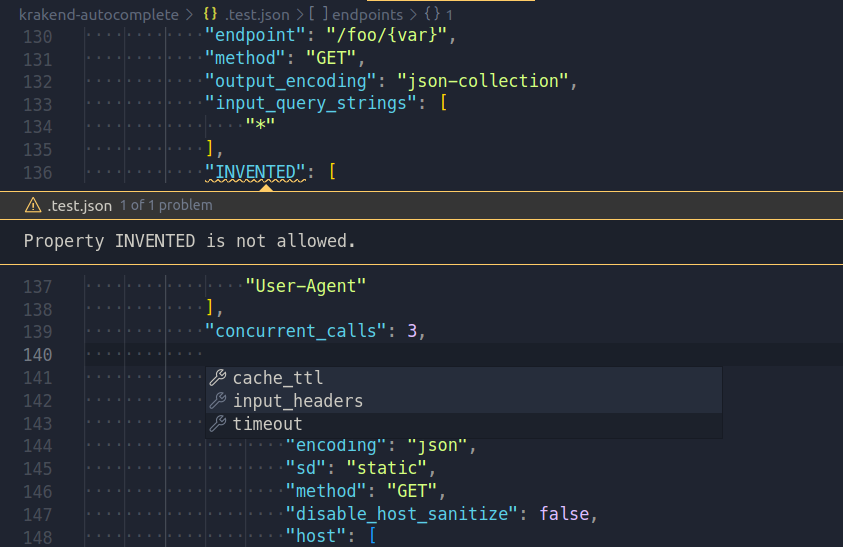Click the '1 of 1 problem' text

coord(166,205)
